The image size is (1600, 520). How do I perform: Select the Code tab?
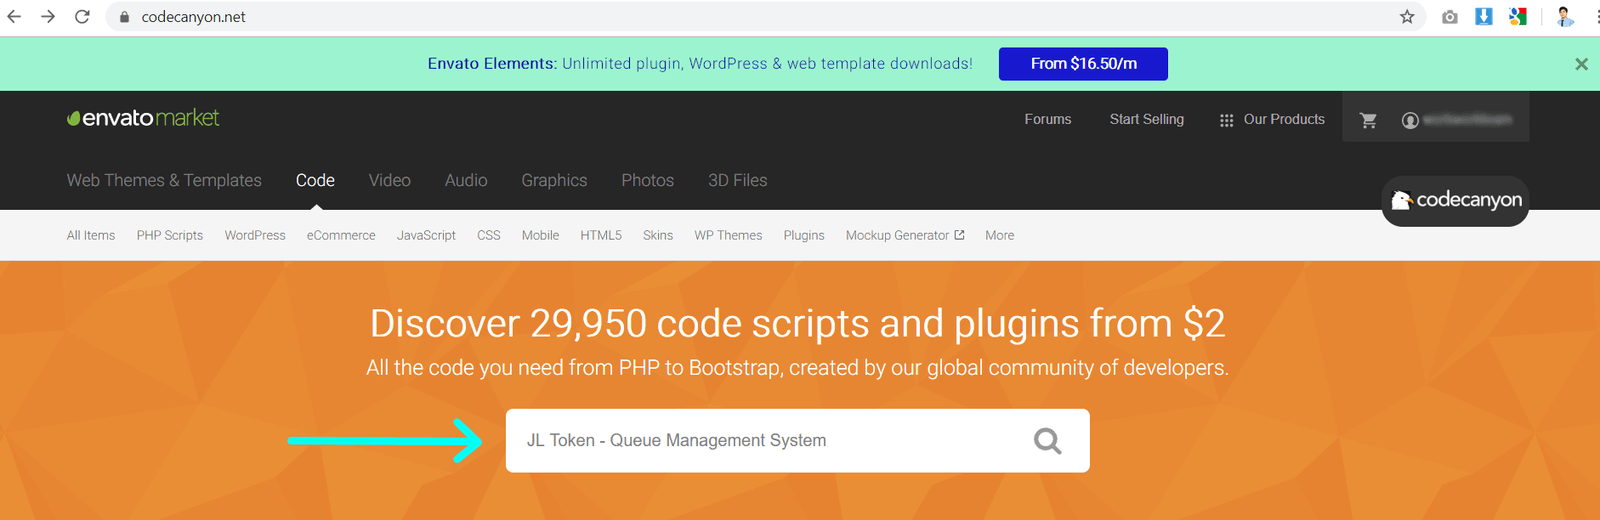pyautogui.click(x=315, y=180)
